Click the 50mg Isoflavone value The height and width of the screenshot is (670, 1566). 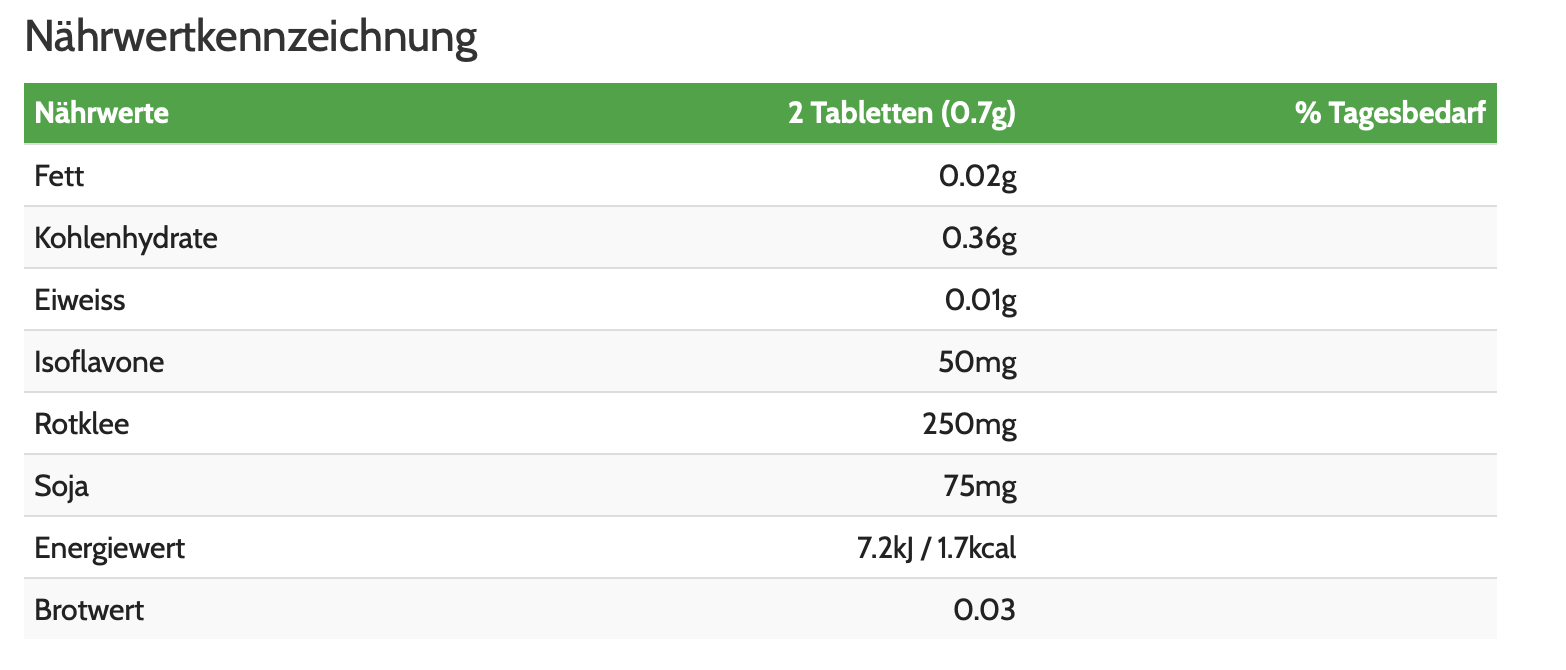click(977, 362)
